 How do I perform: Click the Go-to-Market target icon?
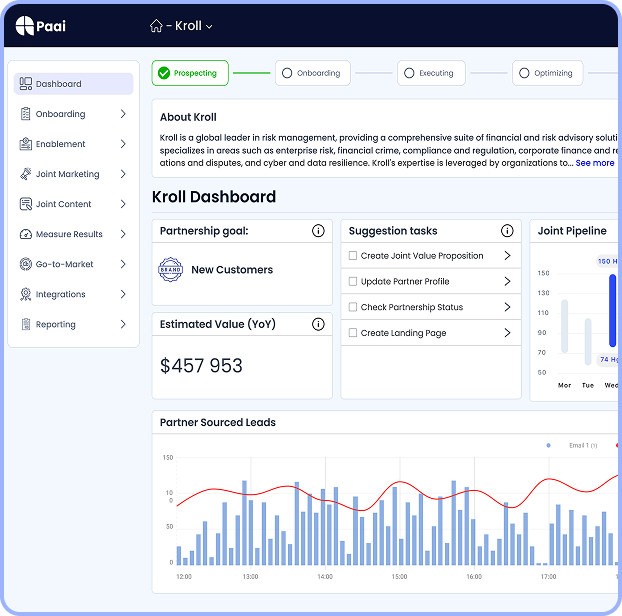pyautogui.click(x=26, y=264)
